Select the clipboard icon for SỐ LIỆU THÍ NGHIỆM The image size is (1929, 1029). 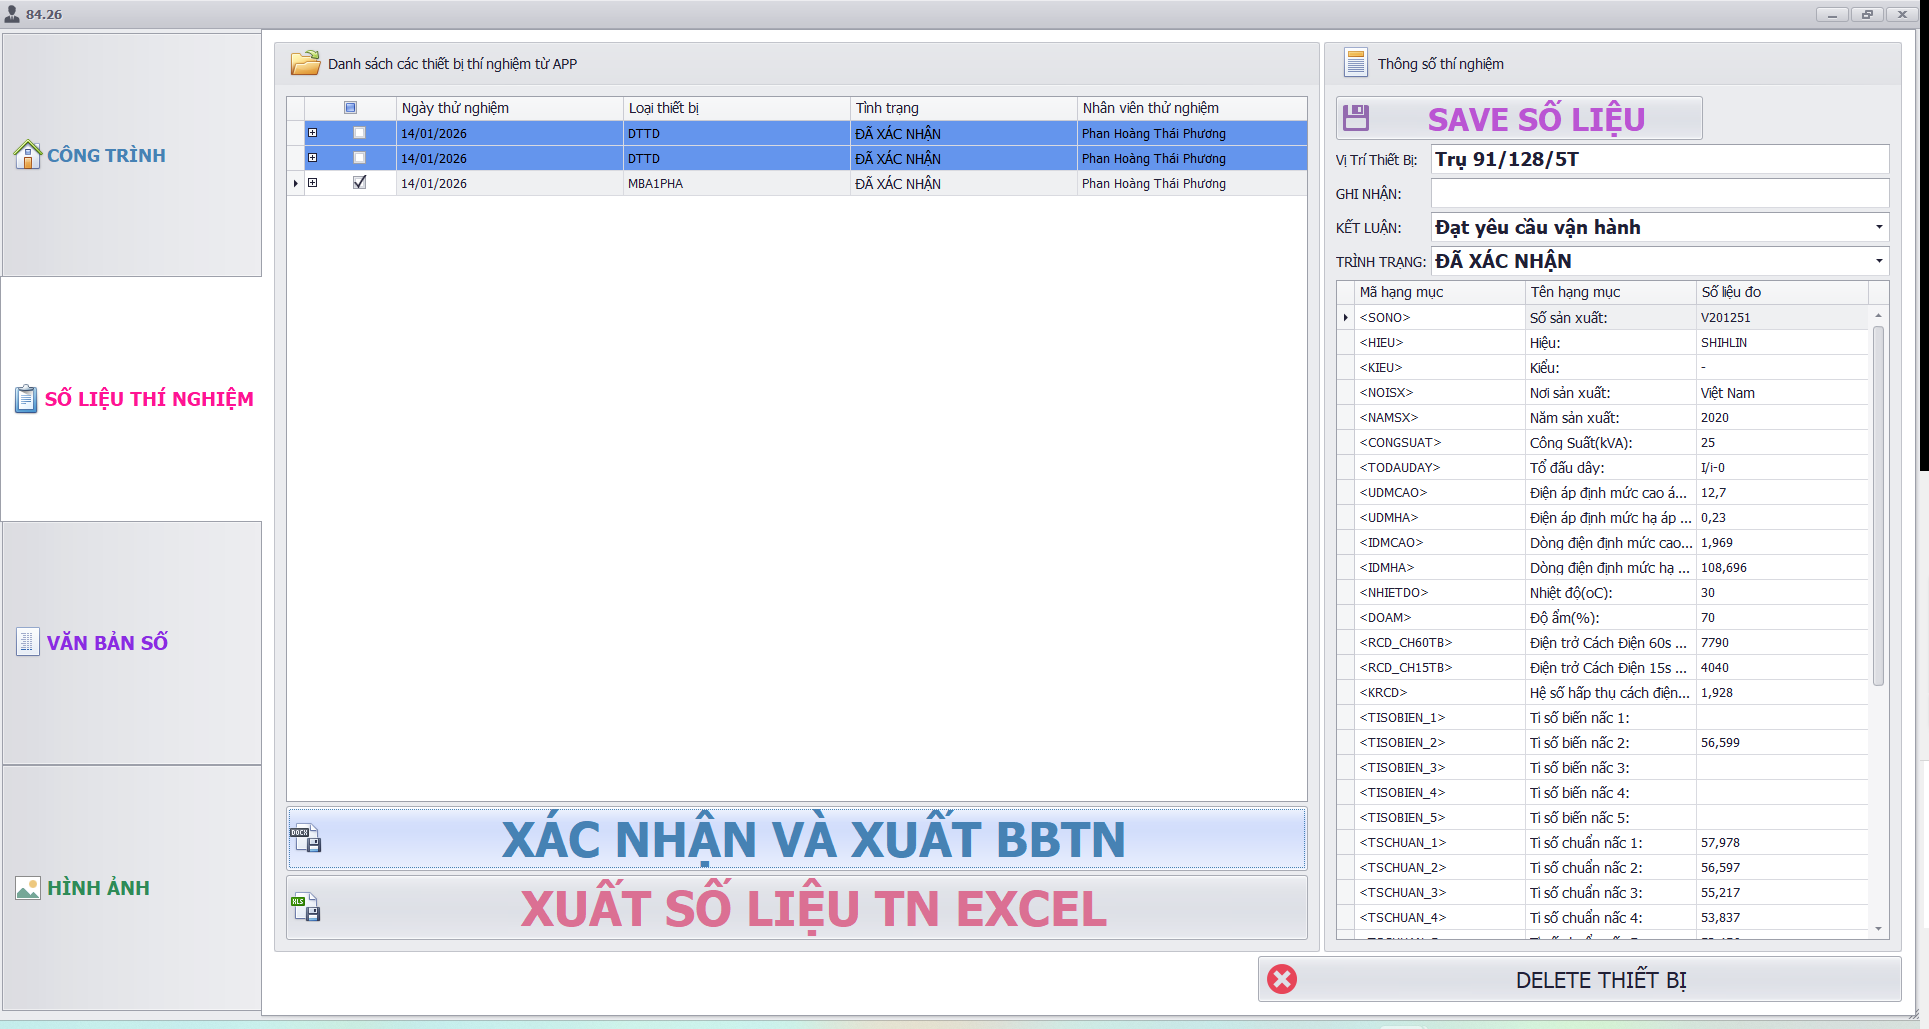25,398
